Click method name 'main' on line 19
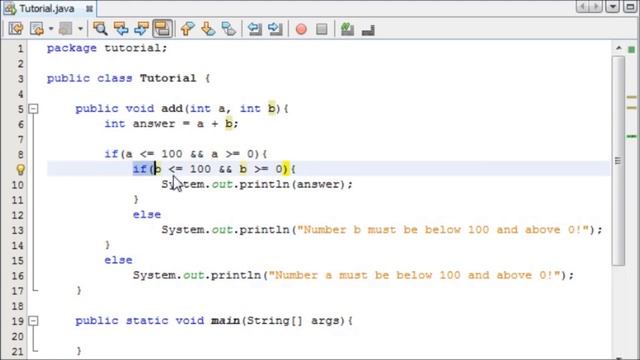 pos(225,321)
